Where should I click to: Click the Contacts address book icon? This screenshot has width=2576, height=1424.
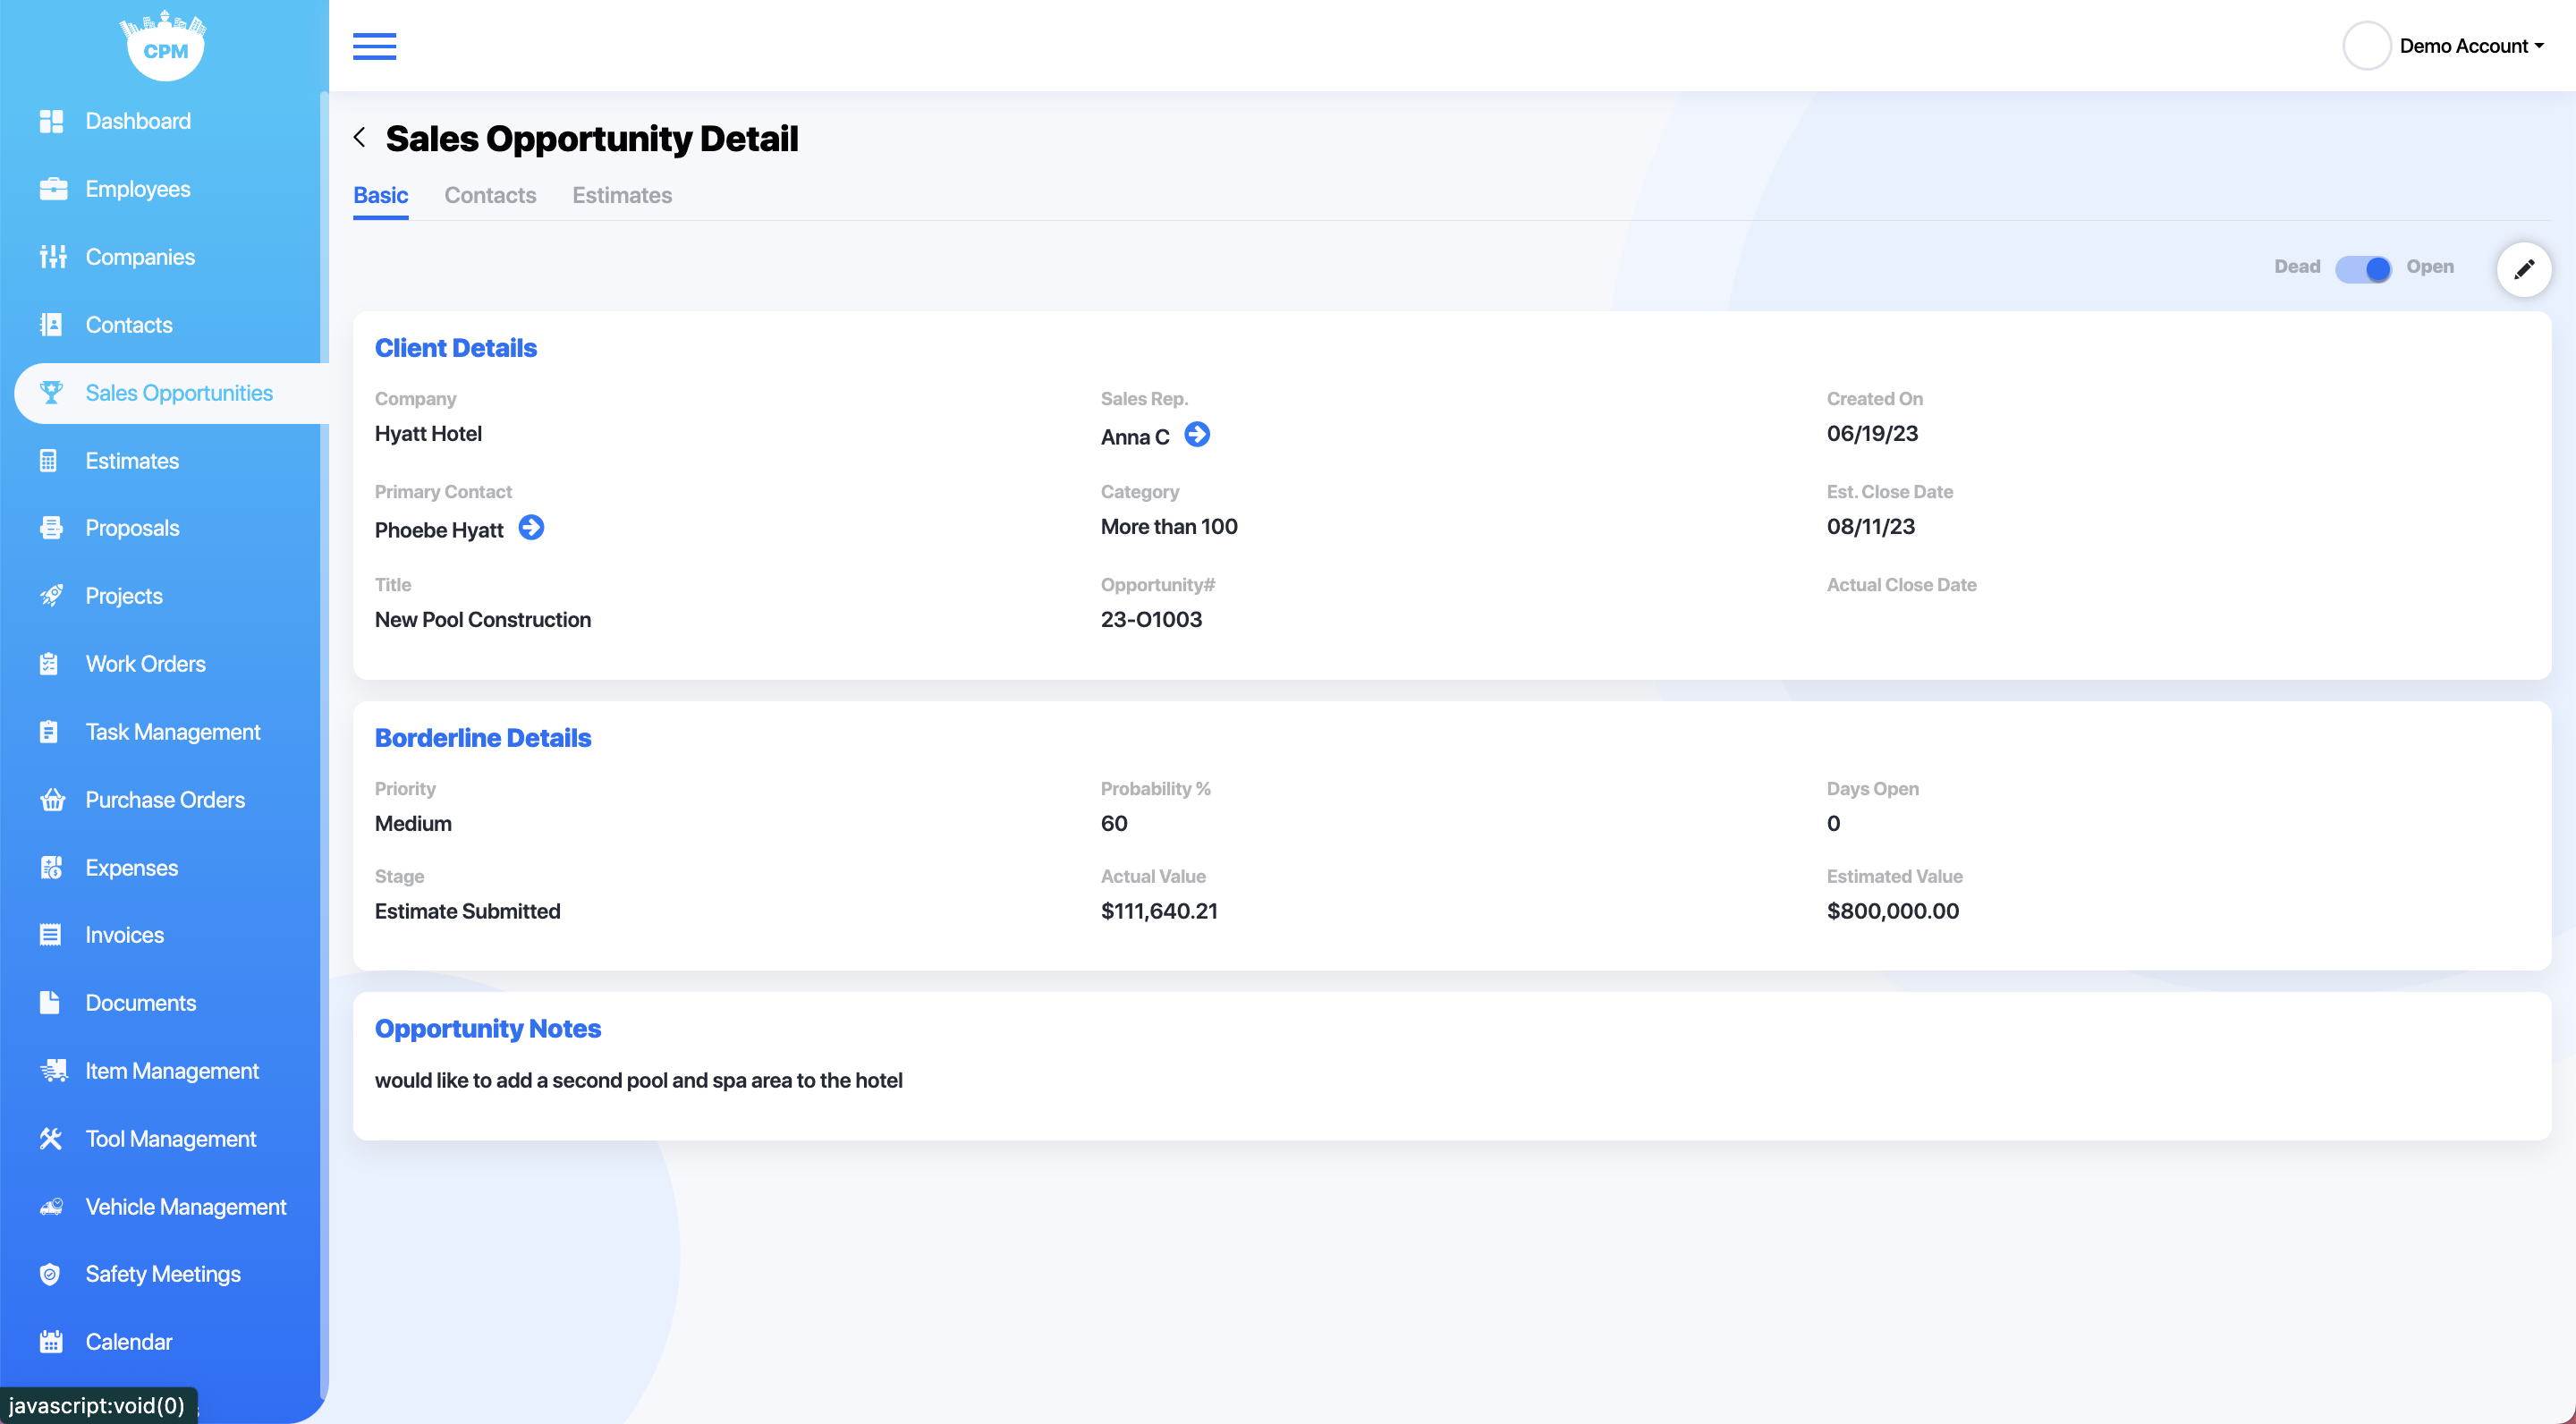[x=51, y=325]
